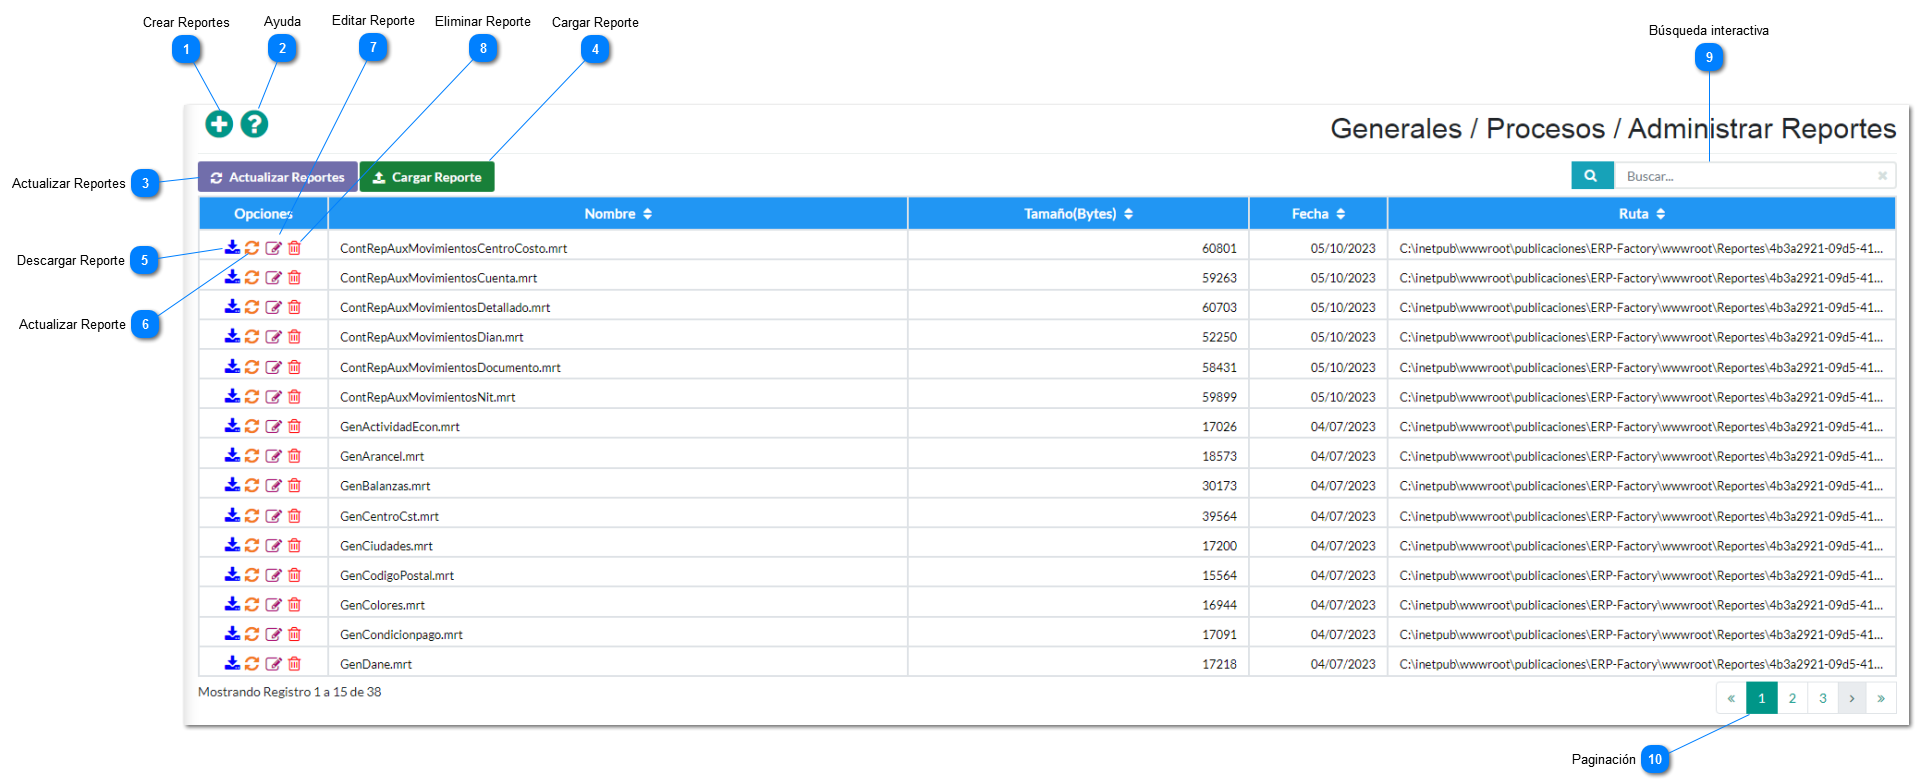Image resolution: width=1918 pixels, height=784 pixels.
Task: Click the green plus Crear Reportes icon
Action: pos(219,124)
